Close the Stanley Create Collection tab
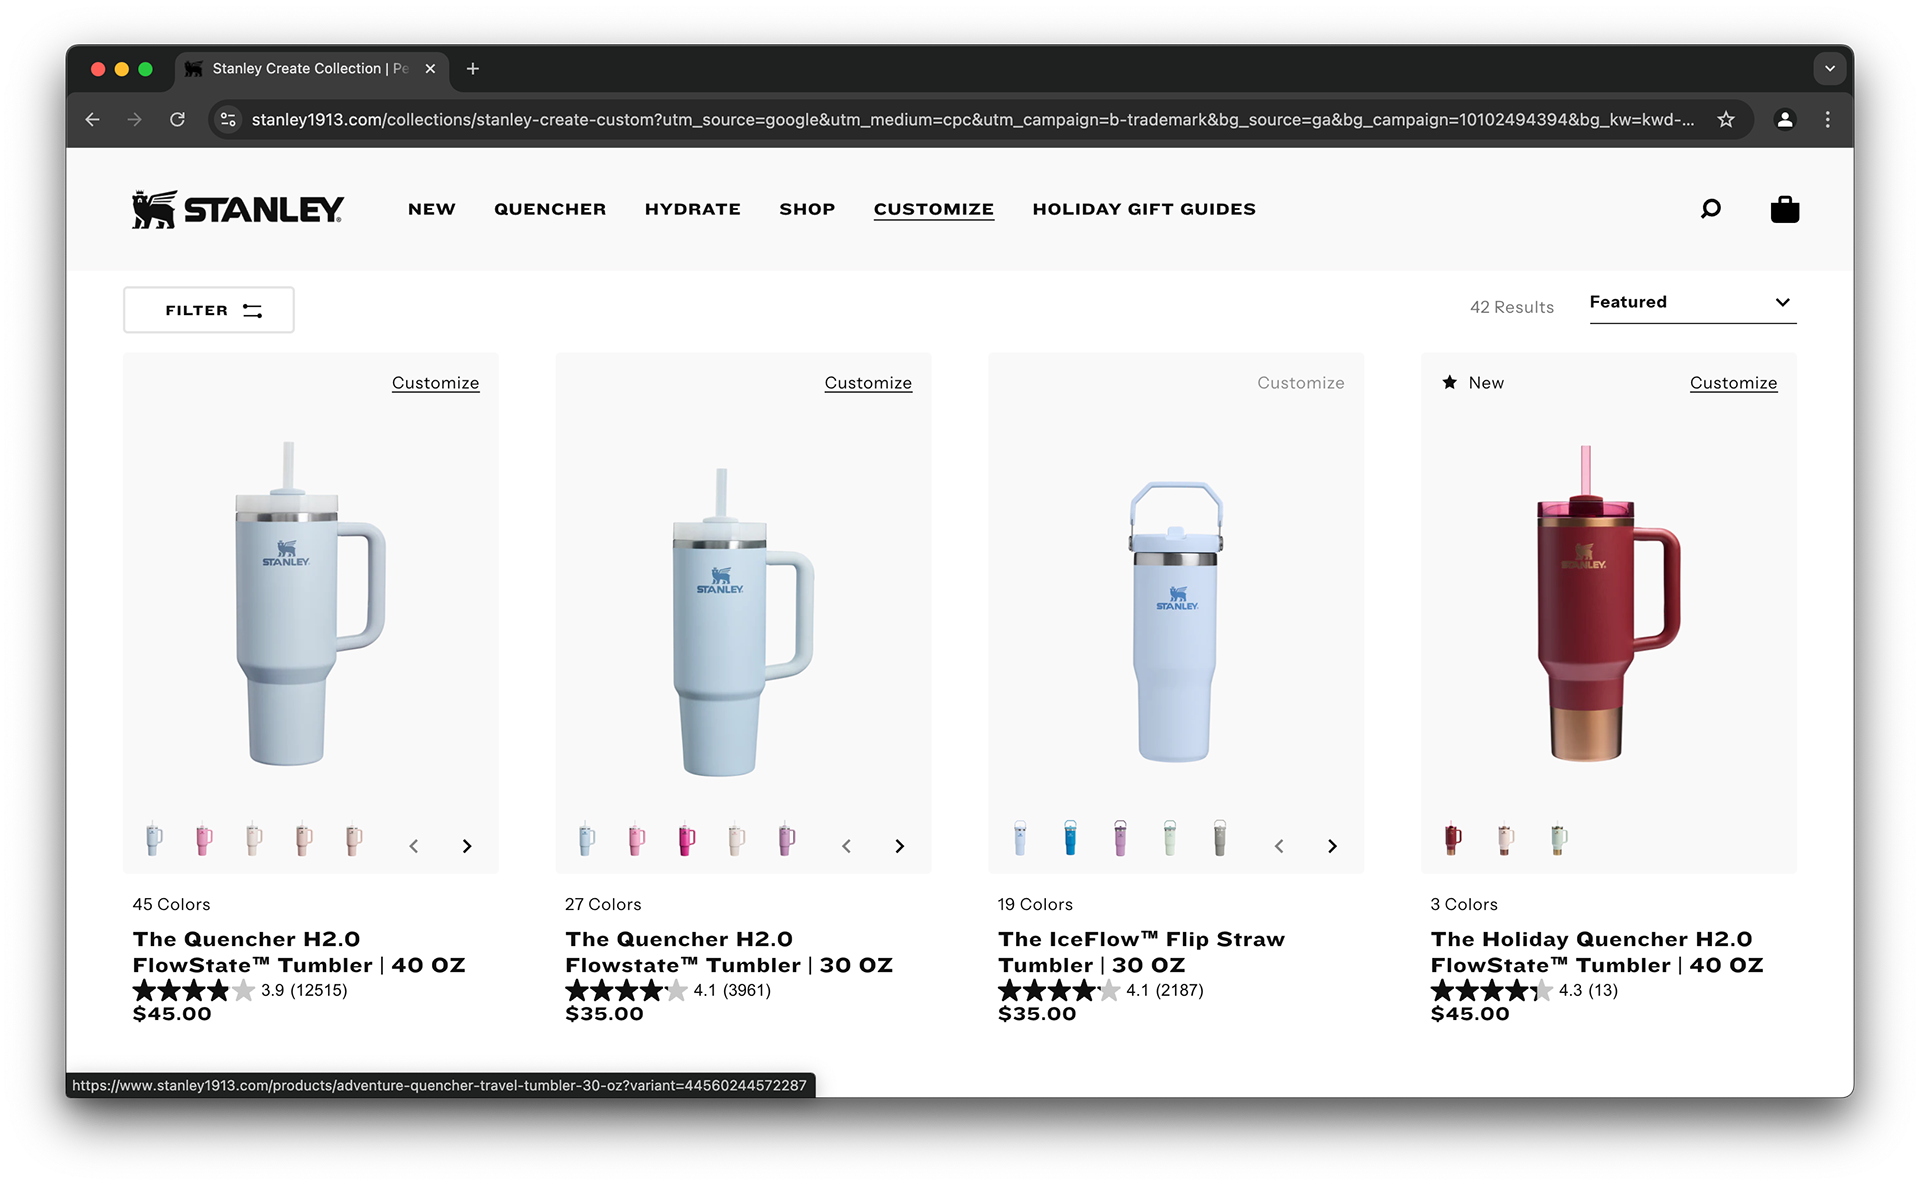 pyautogui.click(x=430, y=68)
